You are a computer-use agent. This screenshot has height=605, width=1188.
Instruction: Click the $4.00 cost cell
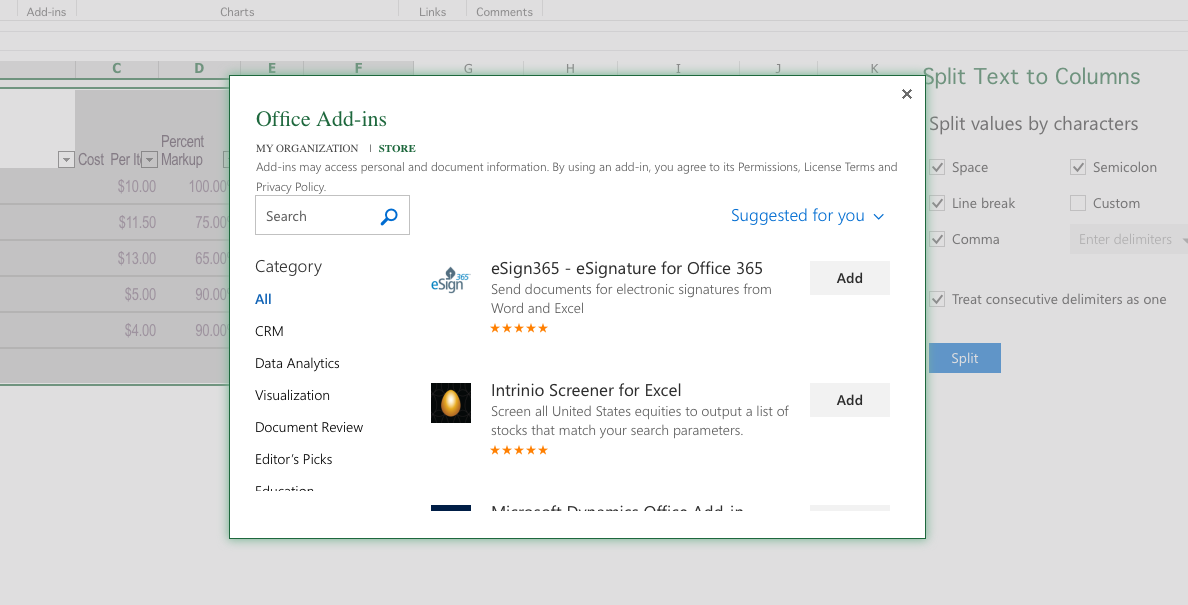117,330
